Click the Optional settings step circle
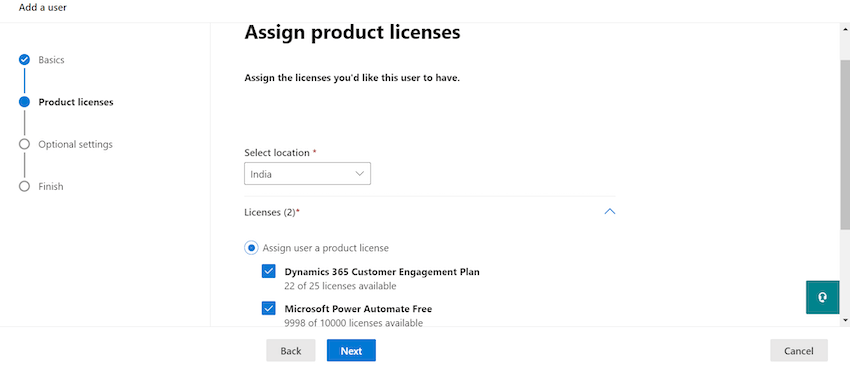Screen dimensions: 850x370 point(24,144)
